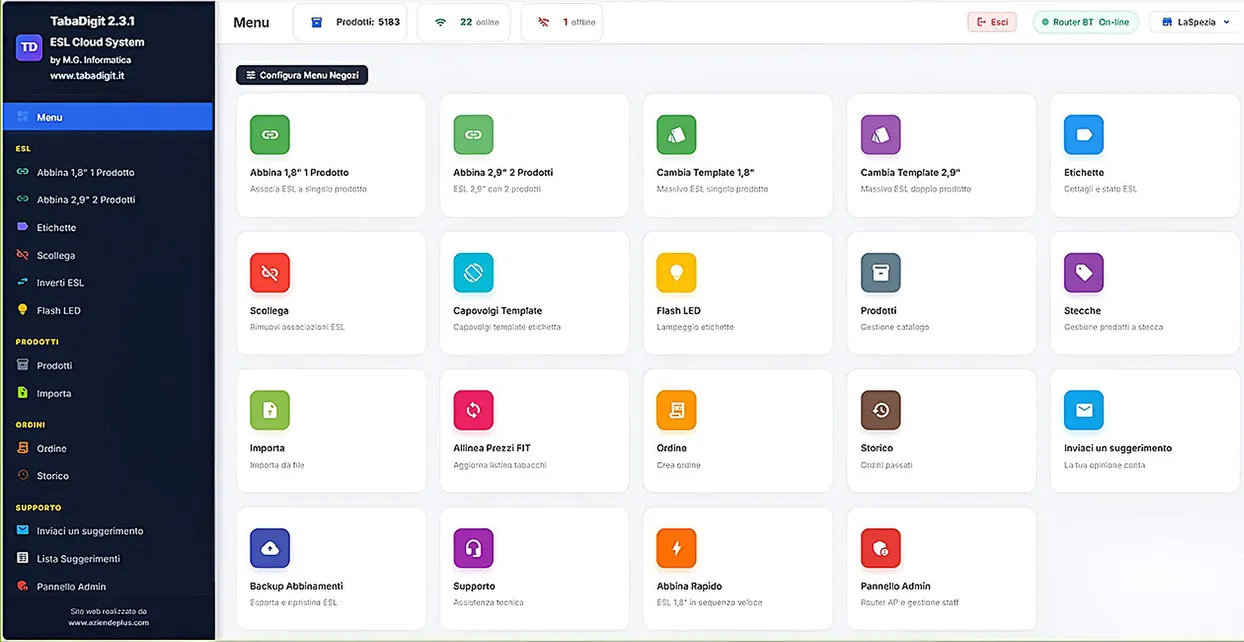Image resolution: width=1244 pixels, height=642 pixels.
Task: Click the purple Stecche tag icon
Action: pos(1084,272)
